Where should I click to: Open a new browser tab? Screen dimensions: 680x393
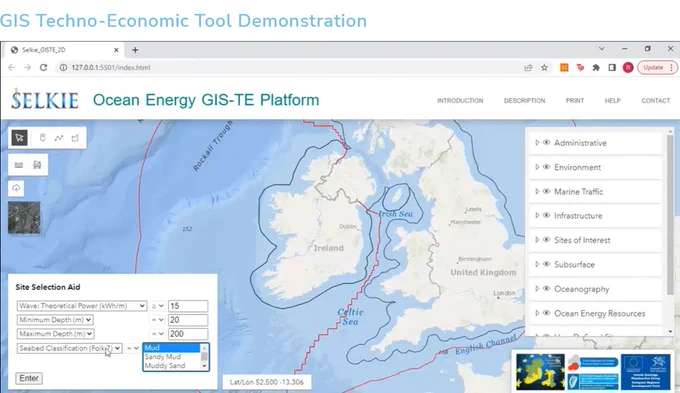[135, 50]
